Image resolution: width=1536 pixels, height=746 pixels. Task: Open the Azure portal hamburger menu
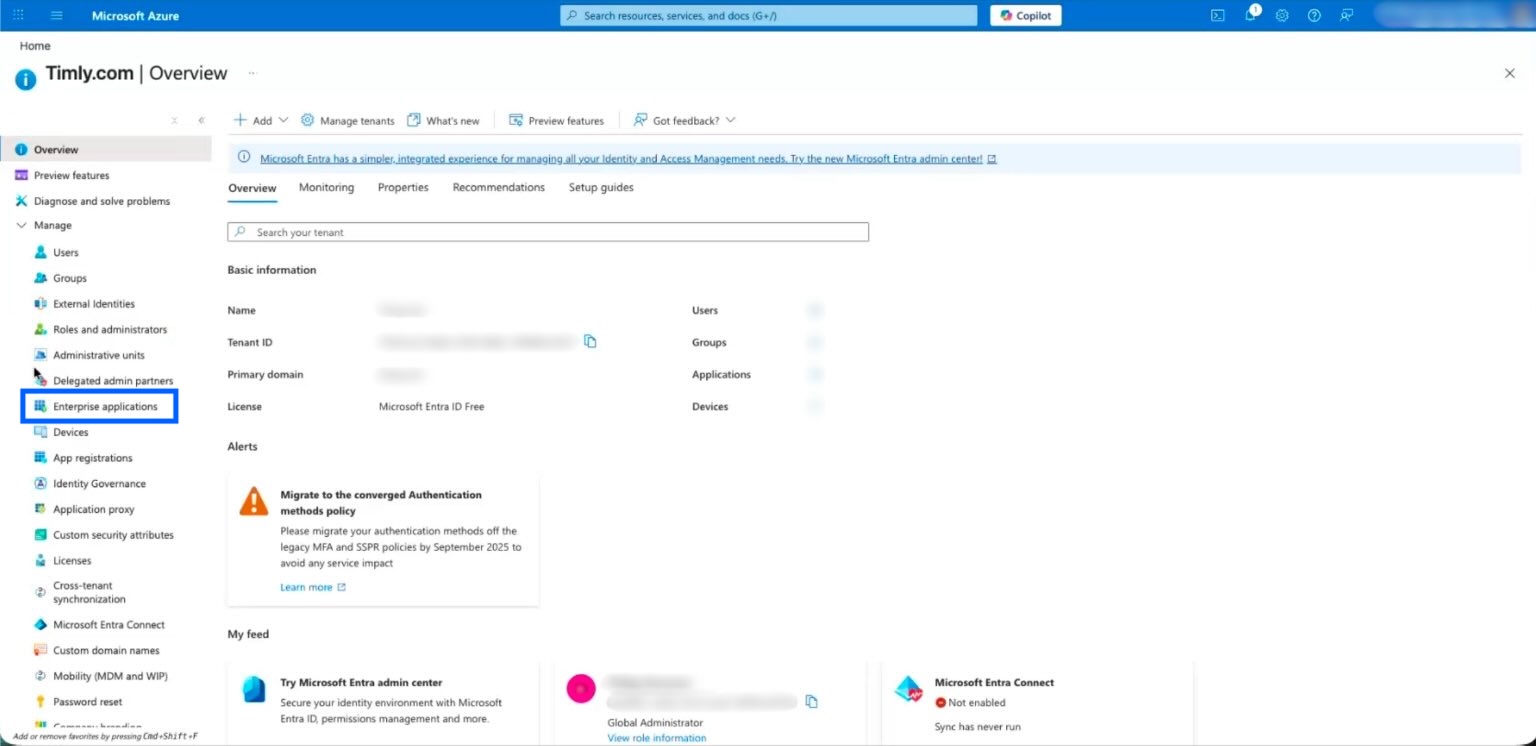point(57,15)
